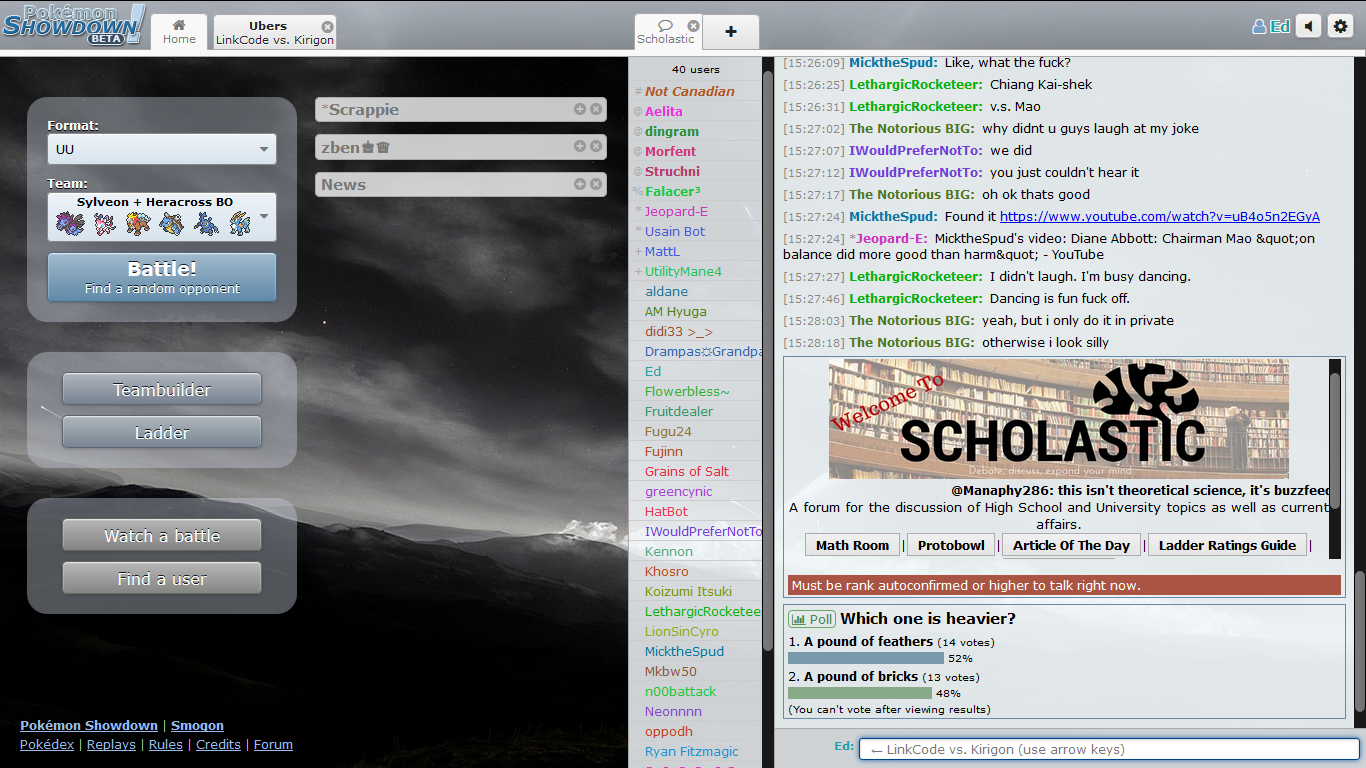Open the Replays footer link
1366x768 pixels.
point(111,744)
